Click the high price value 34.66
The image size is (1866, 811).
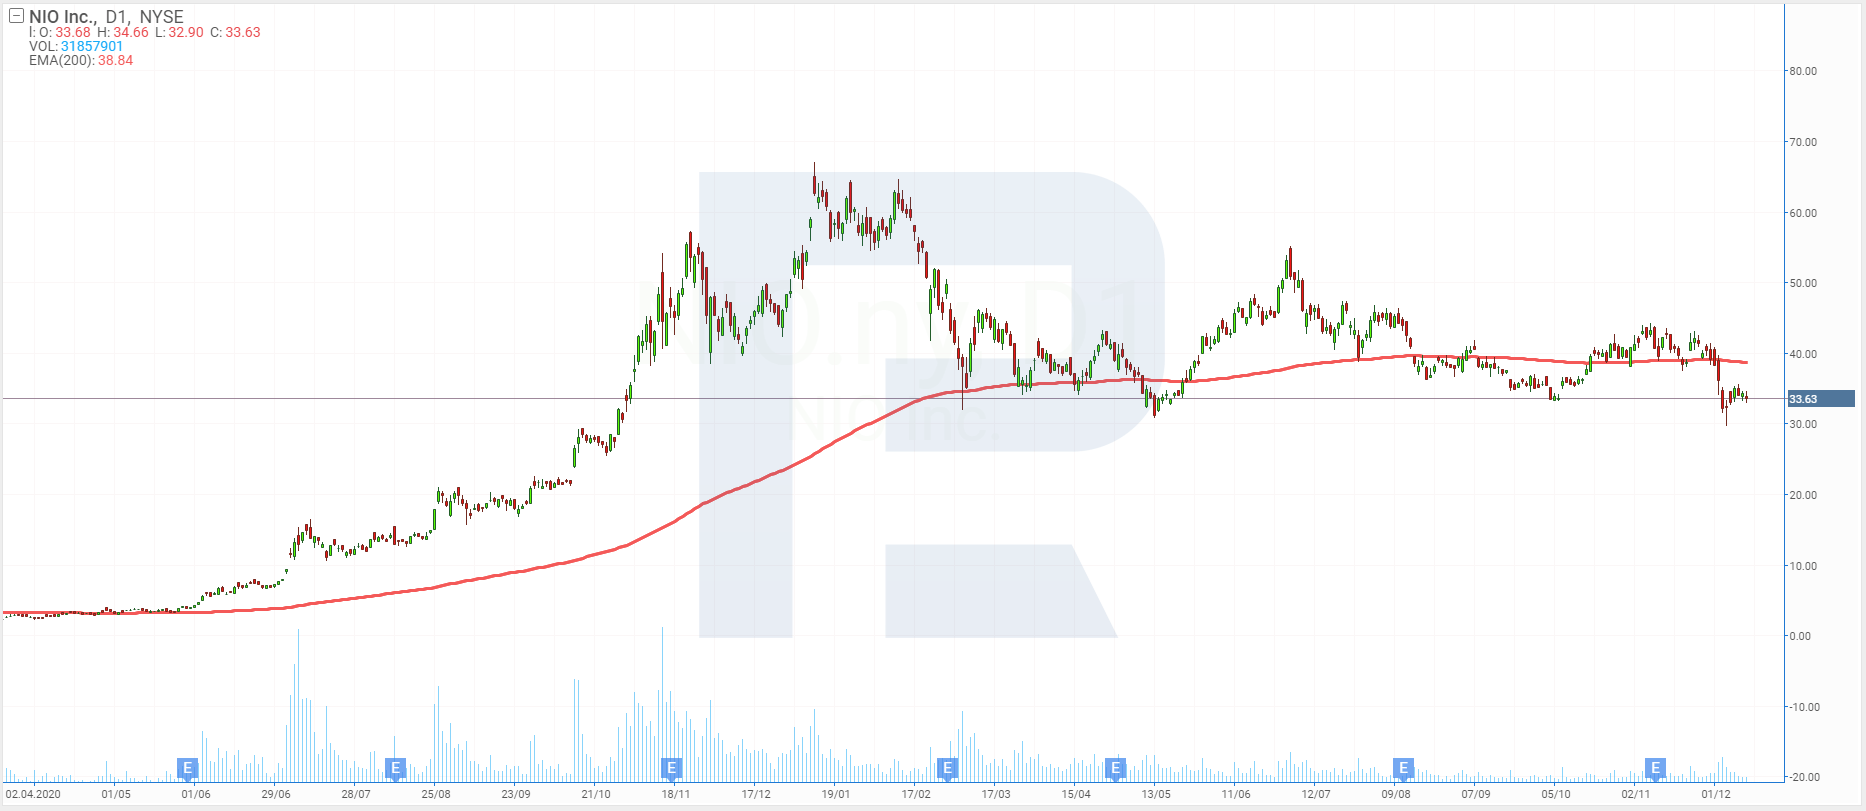click(x=131, y=32)
